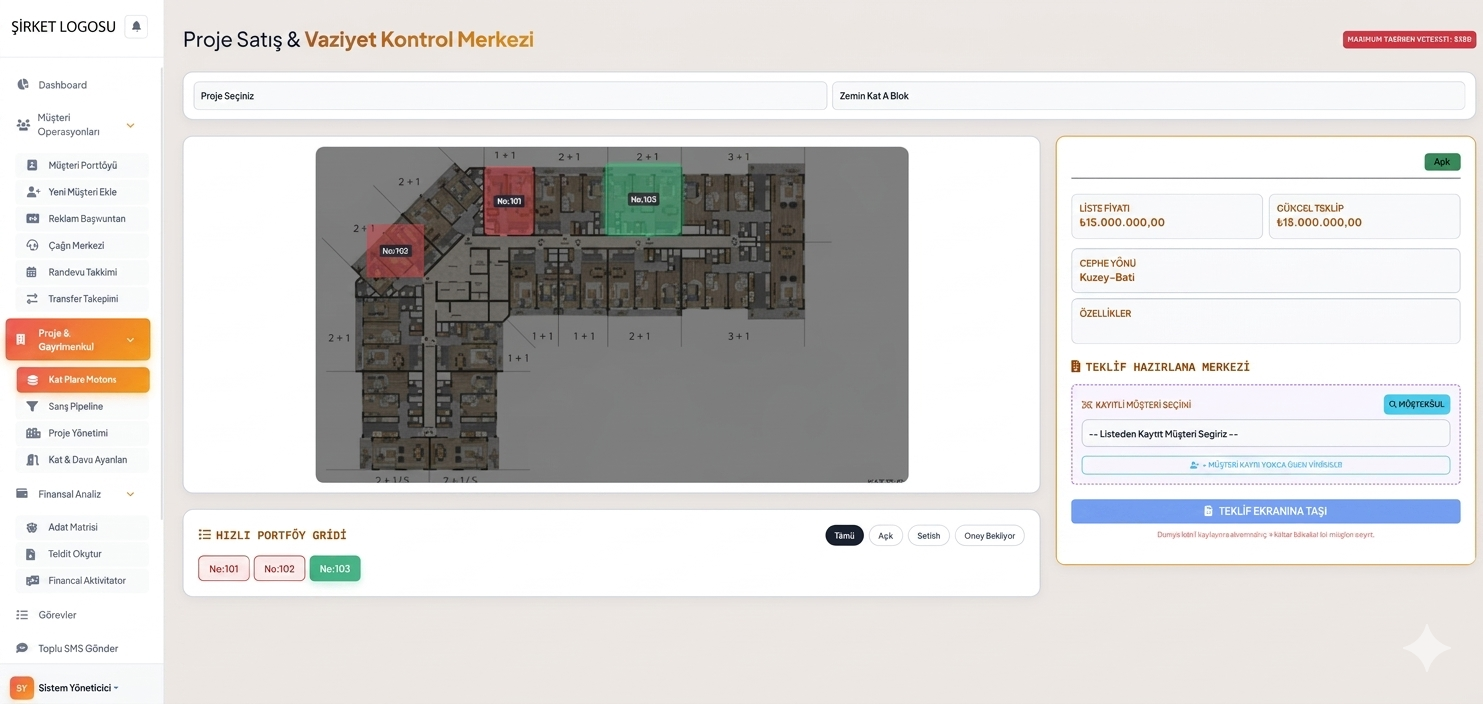The image size is (1483, 704).
Task: Select the Tümü filter pill
Action: 844,536
